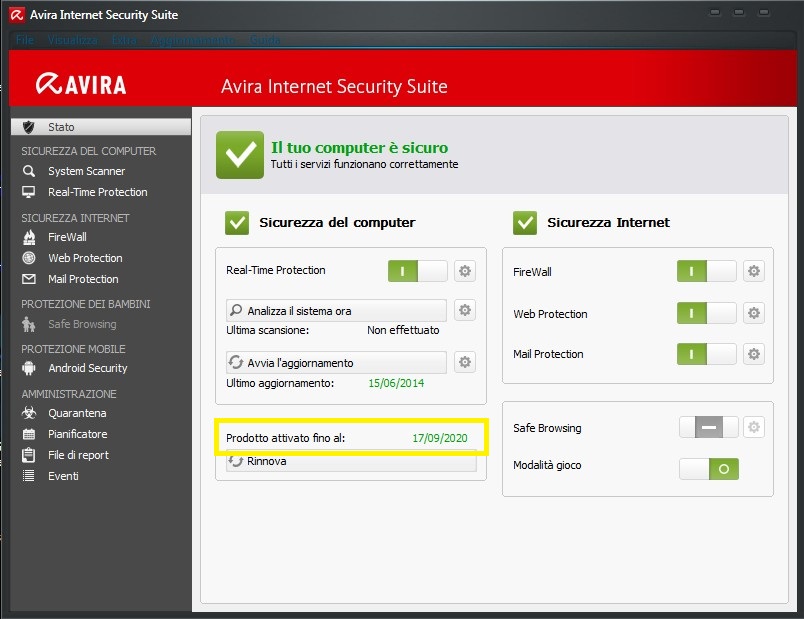
Task: Click the Android Security robot icon
Action: coord(29,368)
